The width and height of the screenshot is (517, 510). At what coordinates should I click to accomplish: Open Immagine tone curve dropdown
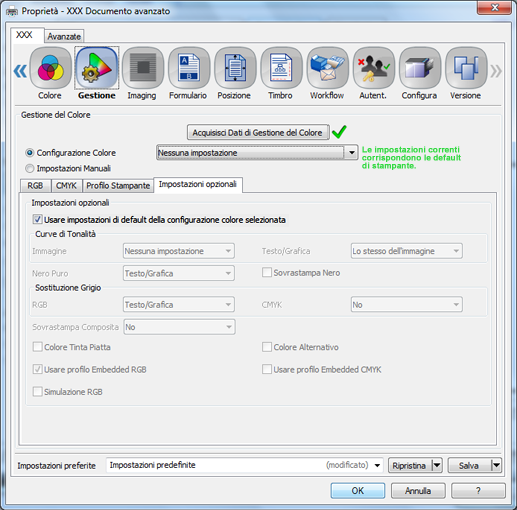click(179, 251)
